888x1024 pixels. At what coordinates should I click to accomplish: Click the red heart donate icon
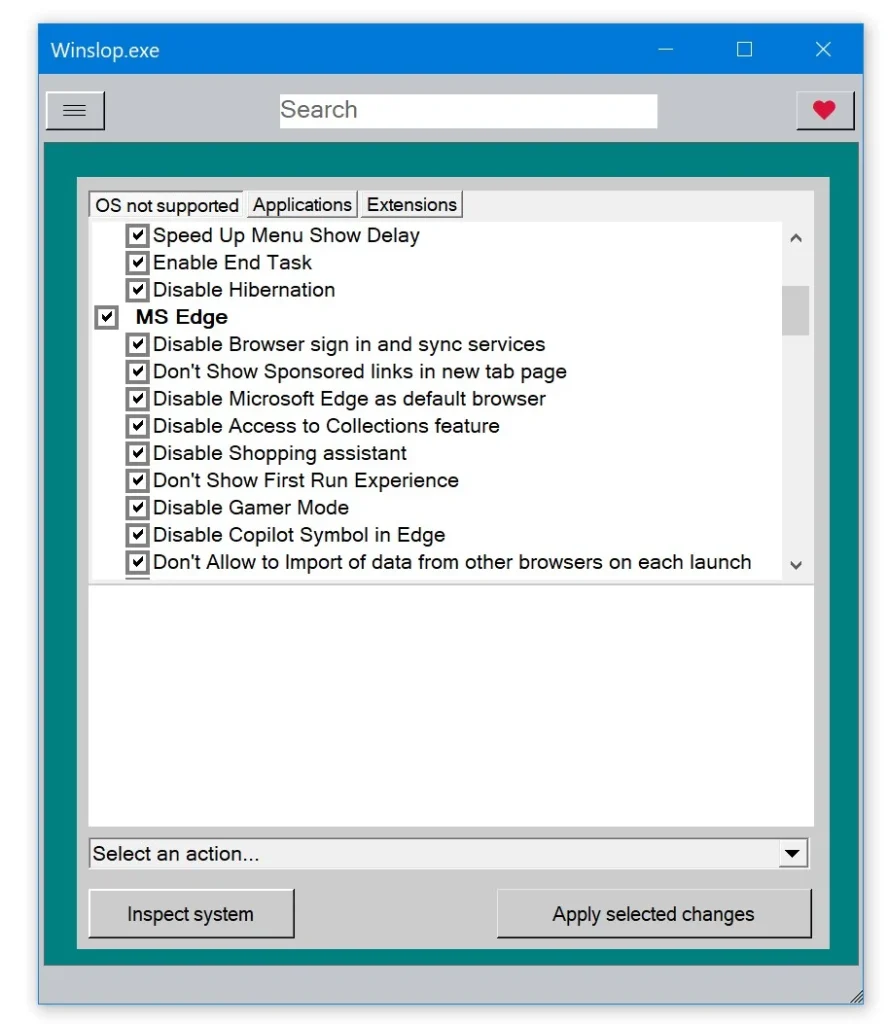click(824, 111)
